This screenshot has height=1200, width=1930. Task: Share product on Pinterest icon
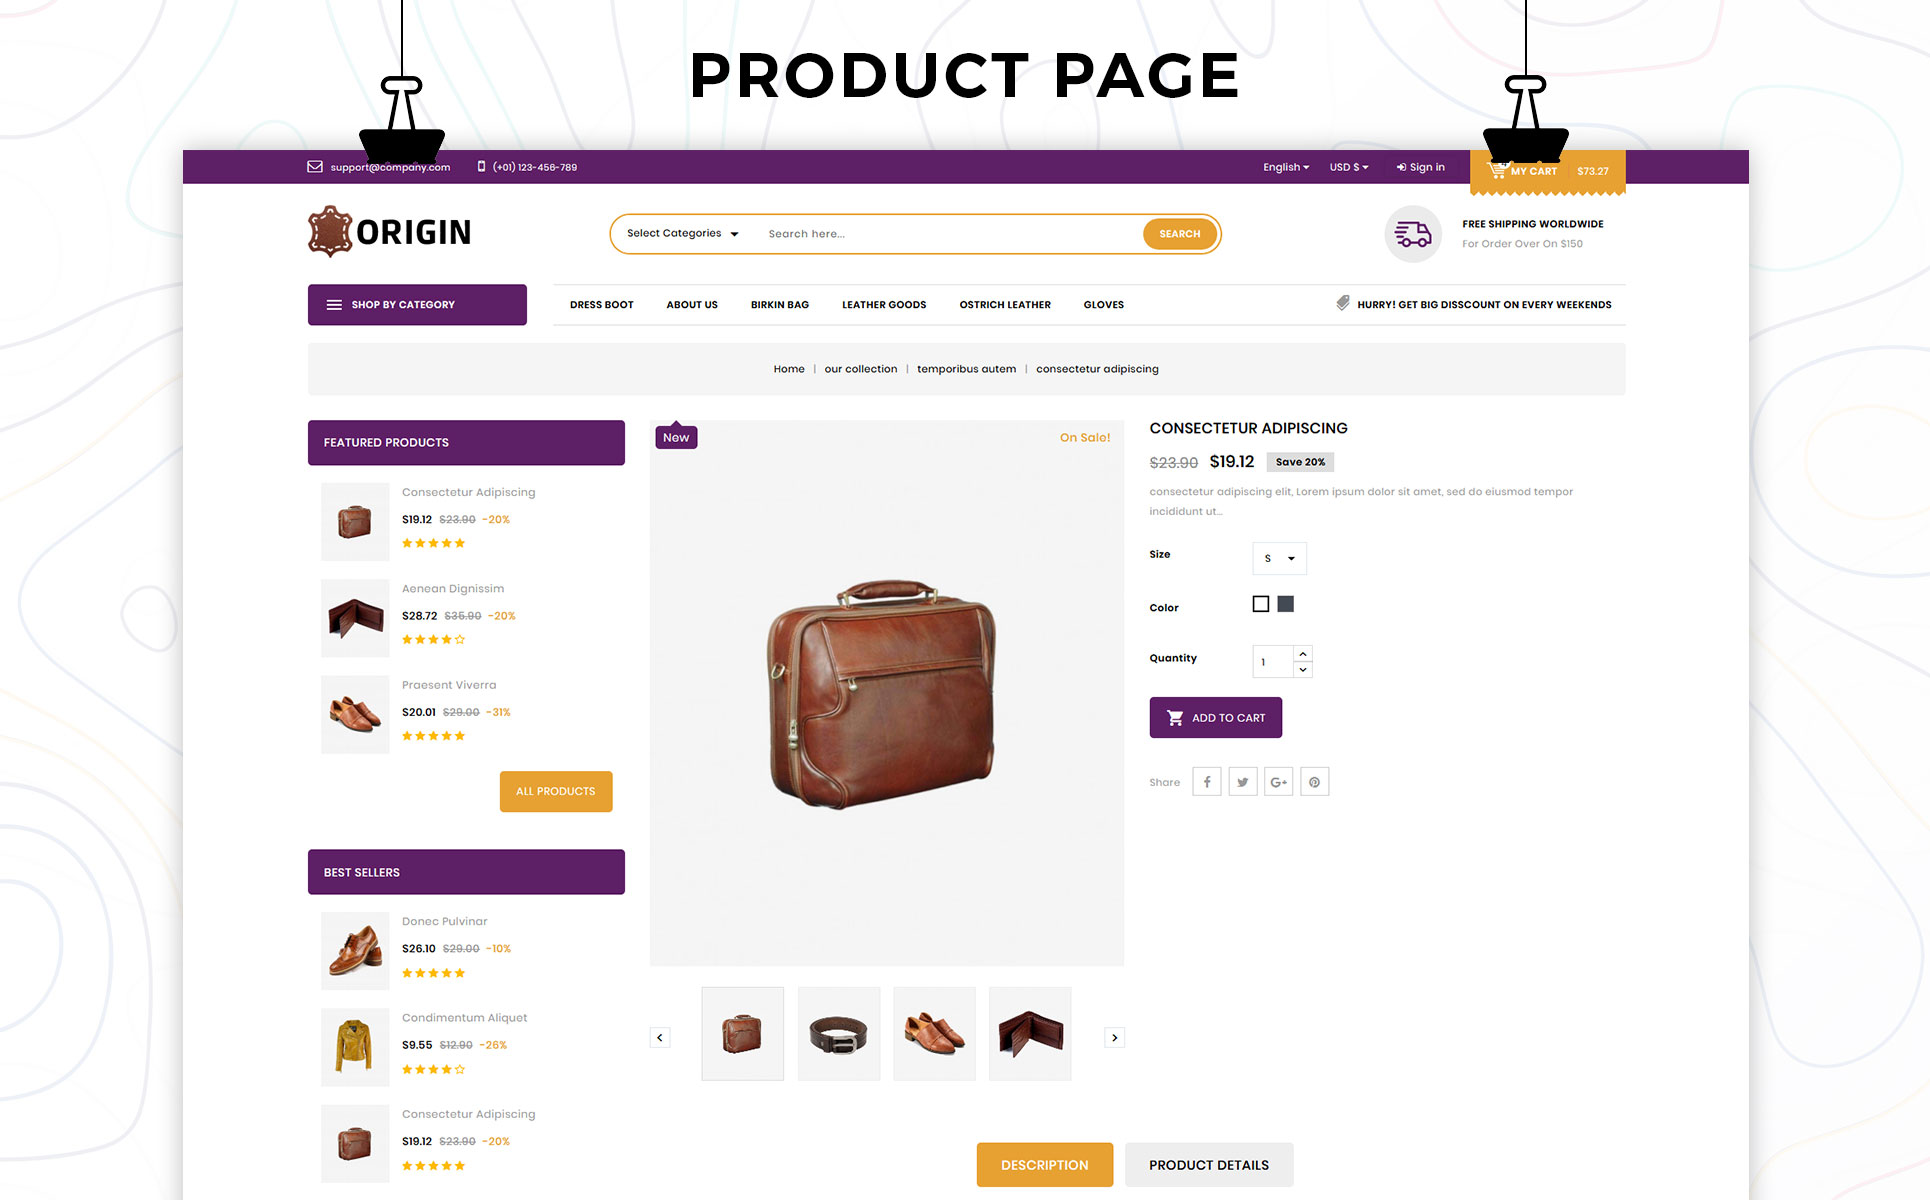pos(1315,782)
